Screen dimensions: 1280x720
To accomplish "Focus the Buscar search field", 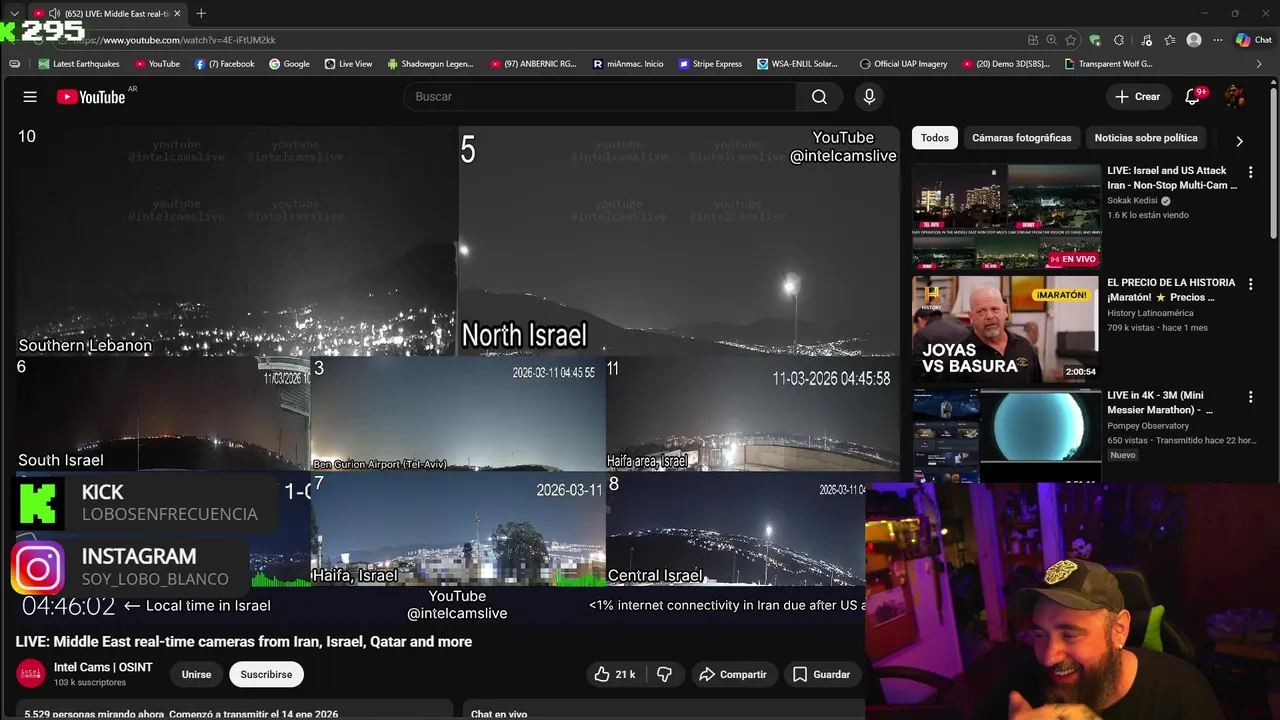I will click(600, 97).
